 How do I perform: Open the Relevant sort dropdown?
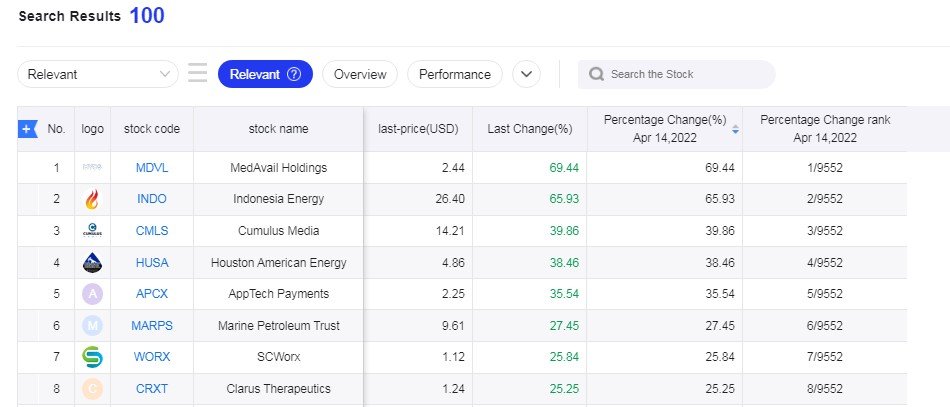tap(98, 74)
